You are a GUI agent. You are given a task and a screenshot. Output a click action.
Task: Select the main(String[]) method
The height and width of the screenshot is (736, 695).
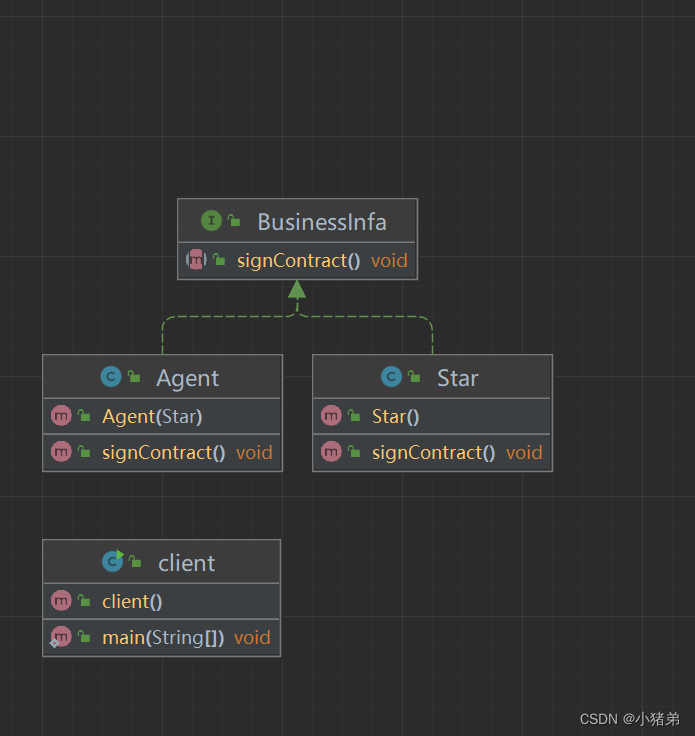click(163, 638)
